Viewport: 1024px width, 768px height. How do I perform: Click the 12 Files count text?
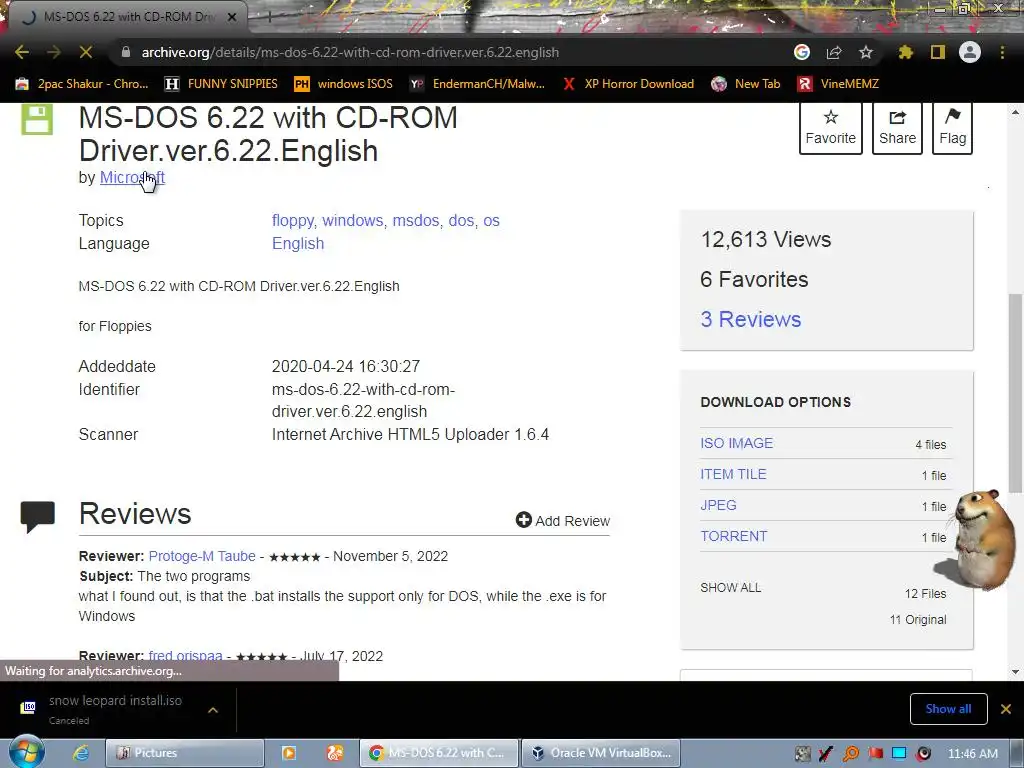(925, 594)
